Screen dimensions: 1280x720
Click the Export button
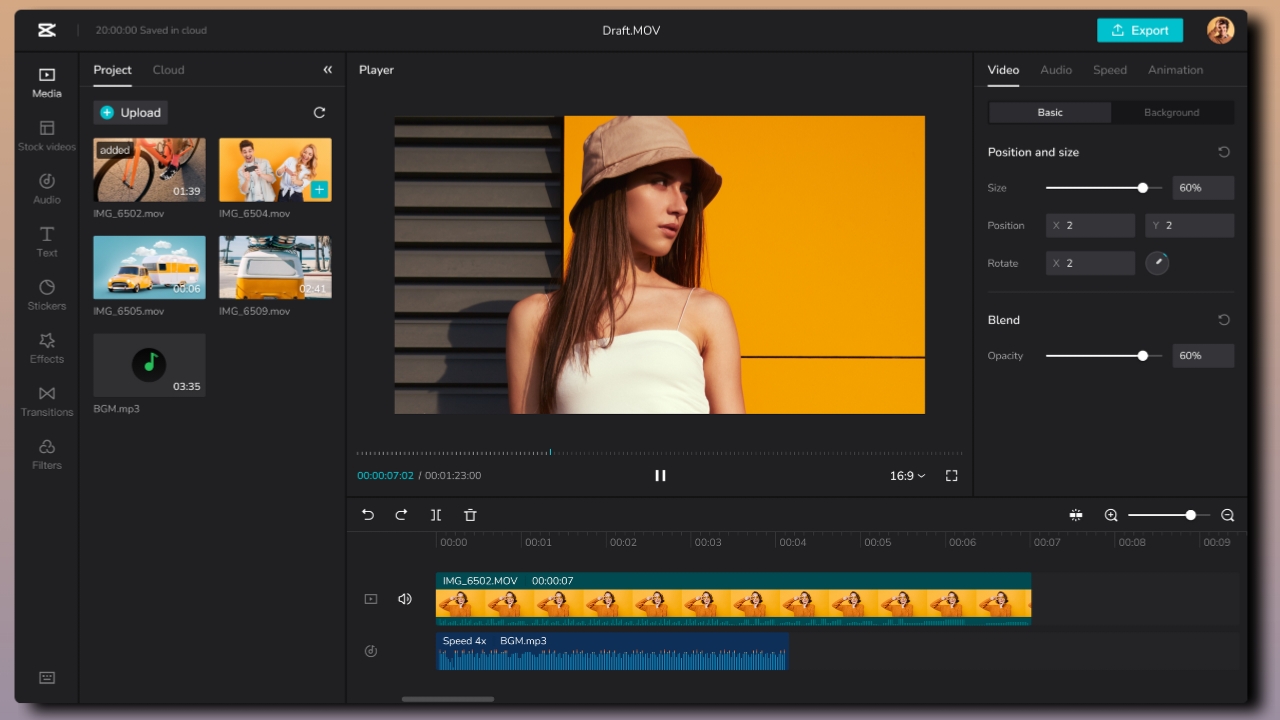(1140, 30)
